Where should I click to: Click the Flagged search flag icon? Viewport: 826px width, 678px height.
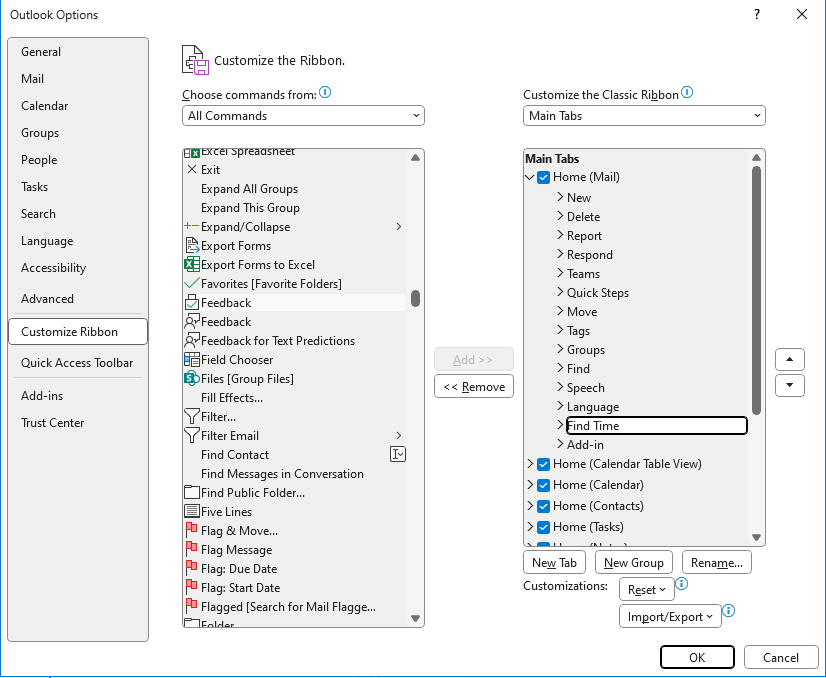point(192,605)
